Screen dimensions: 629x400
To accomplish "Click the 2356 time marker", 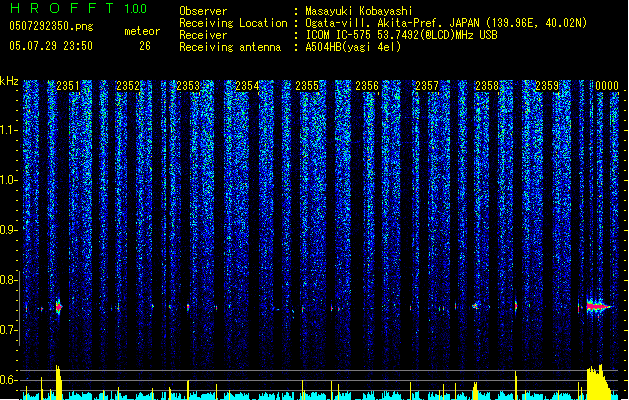I will tap(367, 86).
